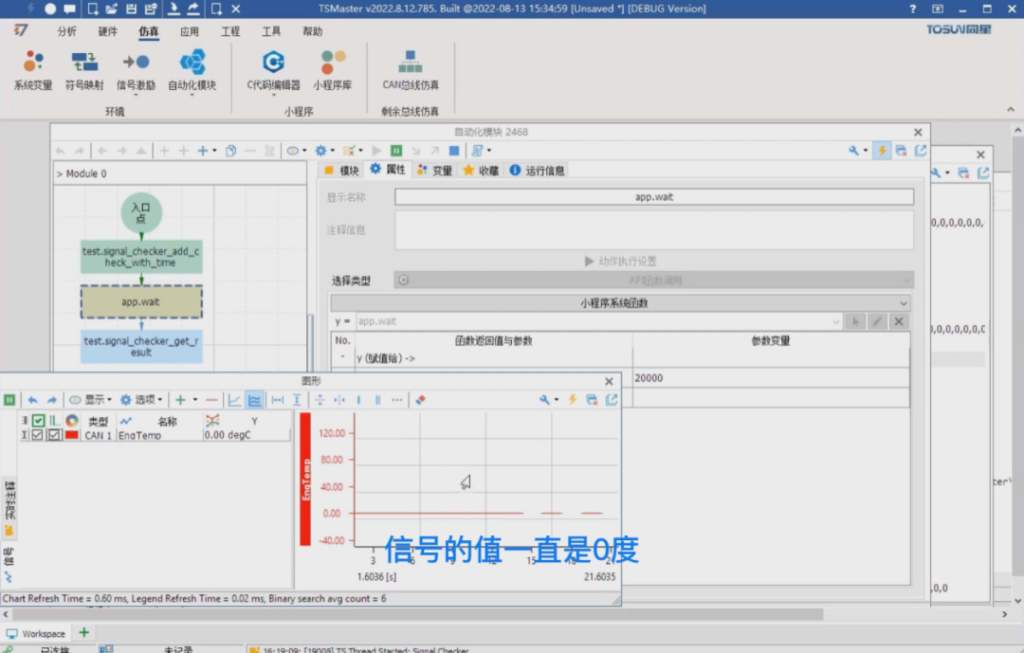The width and height of the screenshot is (1024, 653).
Task: Click red minus remove signal in graphics toolbar
Action: (x=212, y=400)
